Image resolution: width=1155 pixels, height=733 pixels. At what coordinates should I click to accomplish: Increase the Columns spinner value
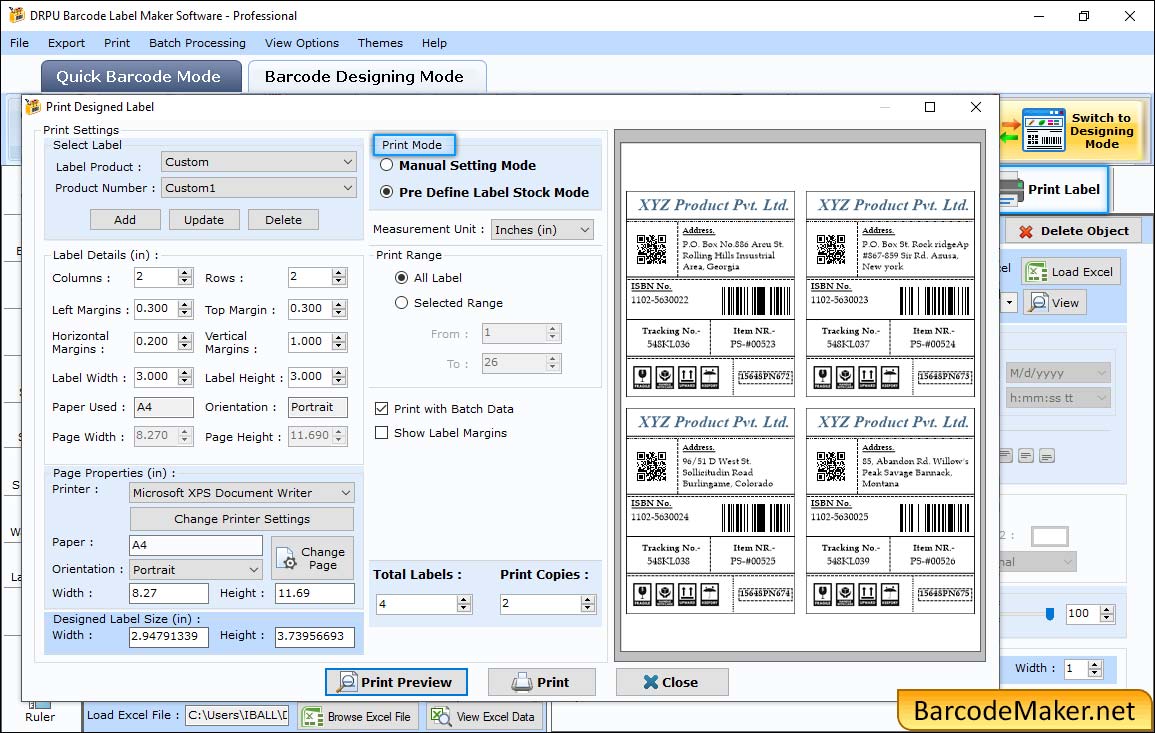(x=185, y=273)
